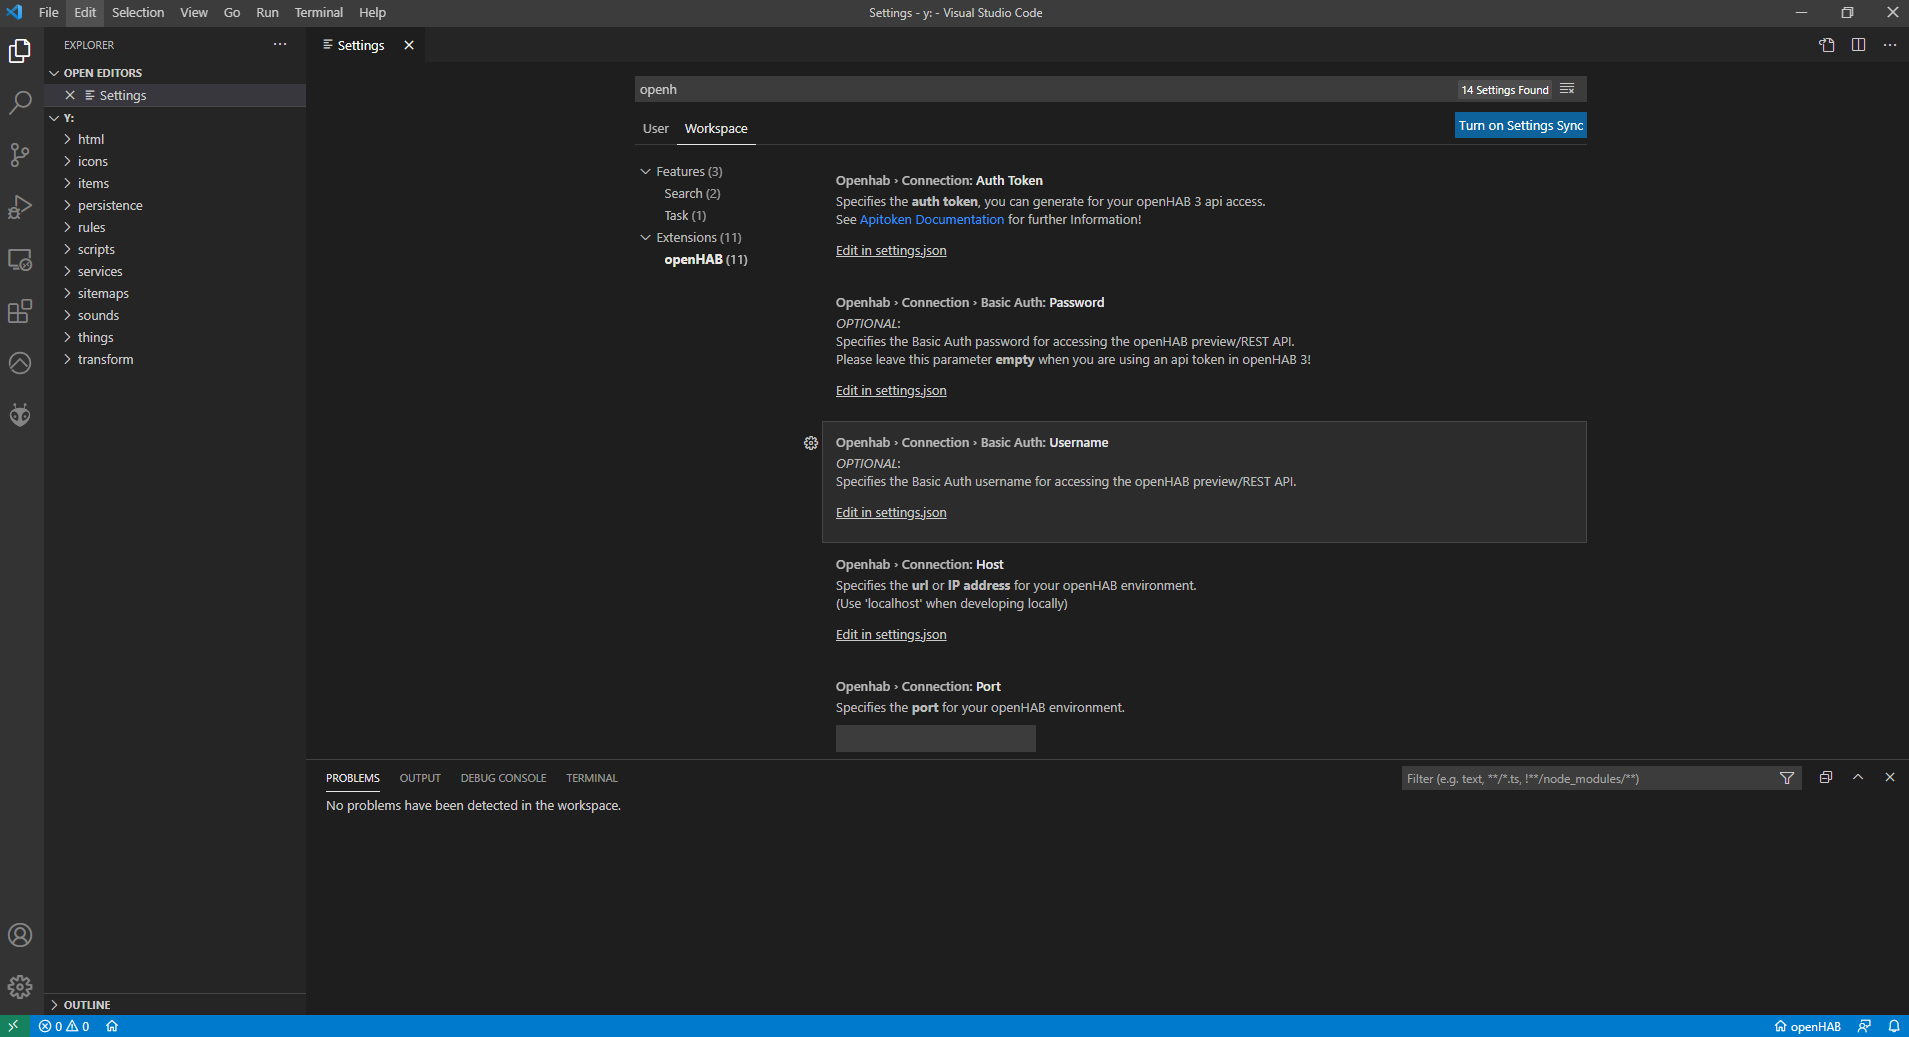This screenshot has height=1037, width=1909.
Task: Click Open Settings (JSON) icon
Action: pos(1827,45)
